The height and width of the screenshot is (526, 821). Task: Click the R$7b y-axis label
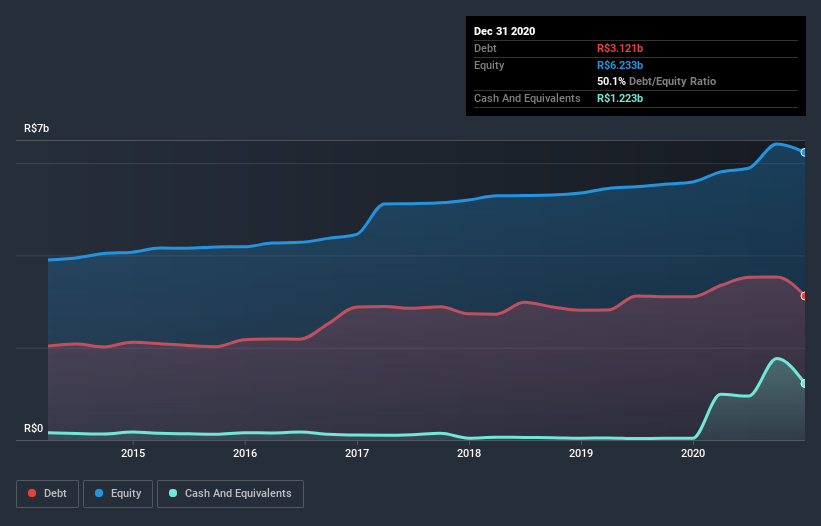point(37,128)
